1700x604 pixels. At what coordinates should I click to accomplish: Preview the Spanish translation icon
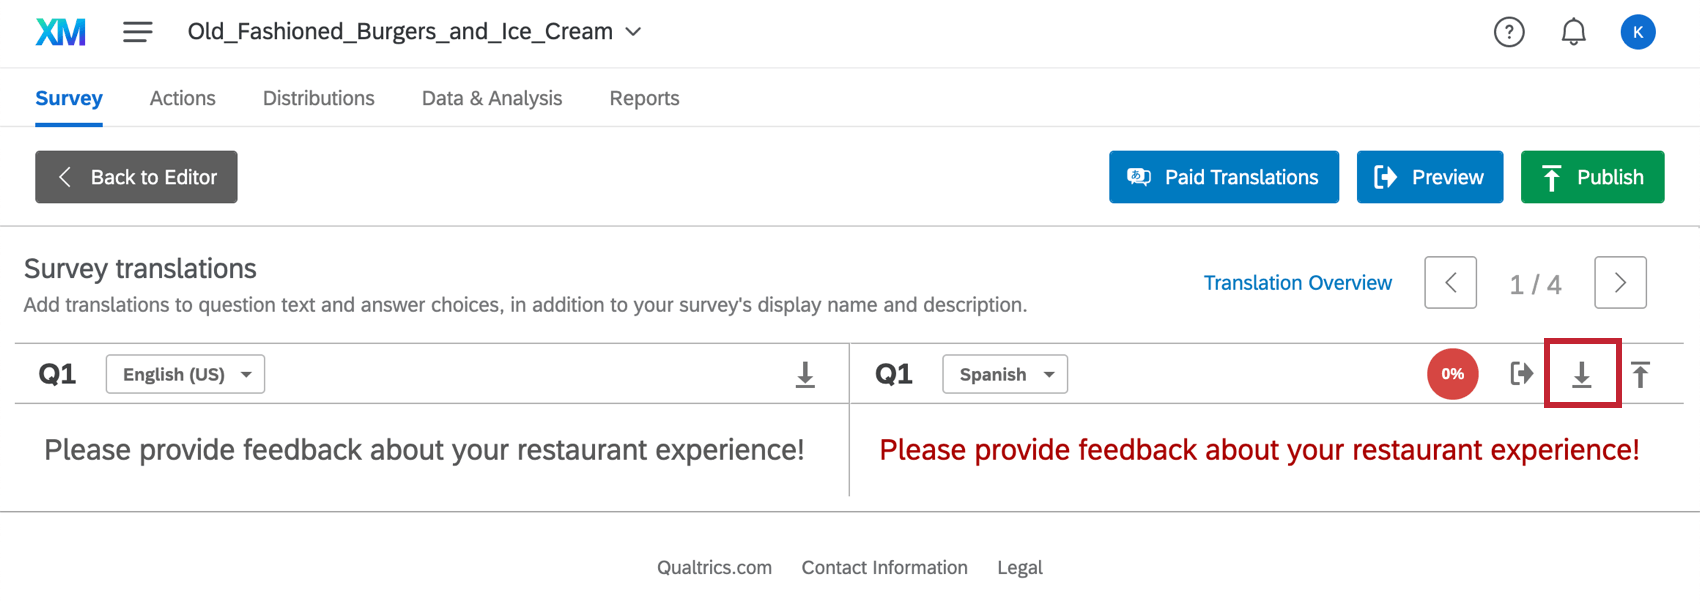1521,374
